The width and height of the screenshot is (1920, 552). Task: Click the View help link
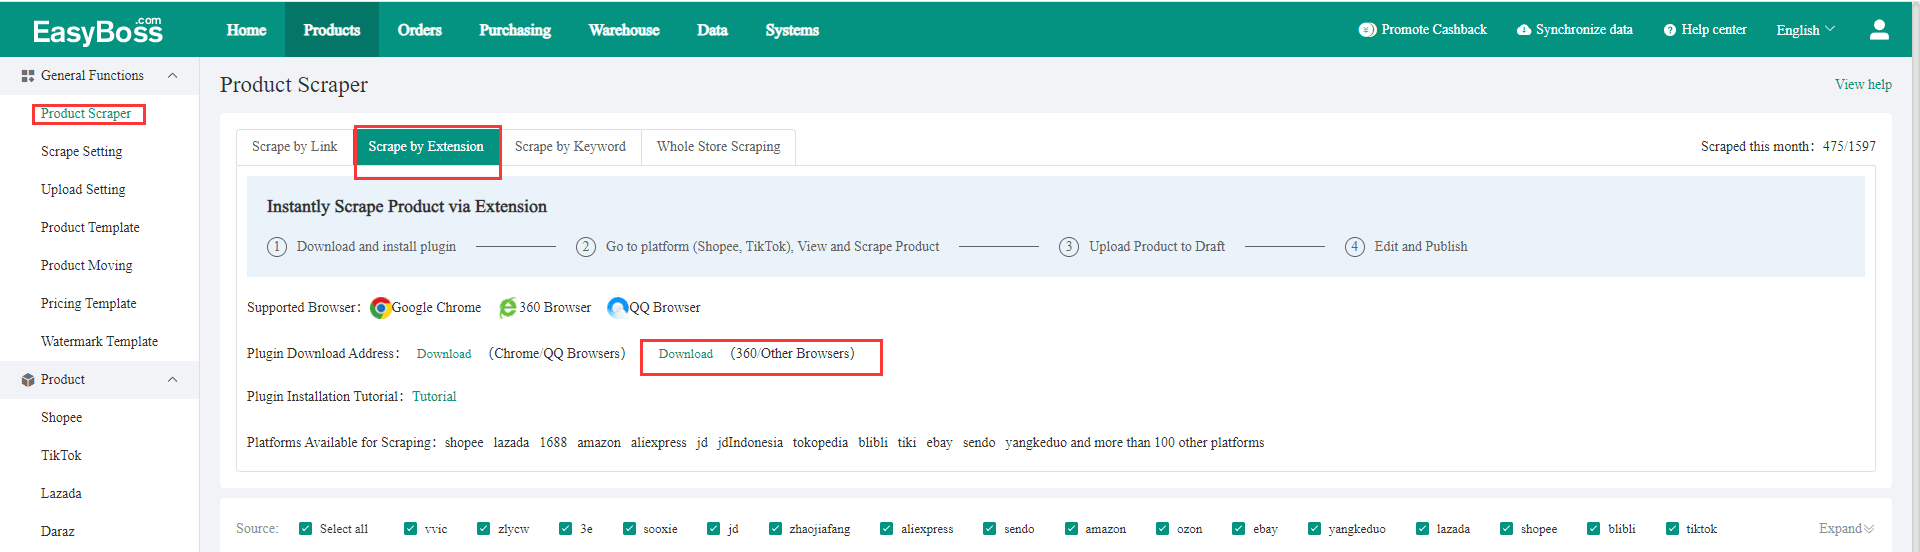click(1863, 85)
